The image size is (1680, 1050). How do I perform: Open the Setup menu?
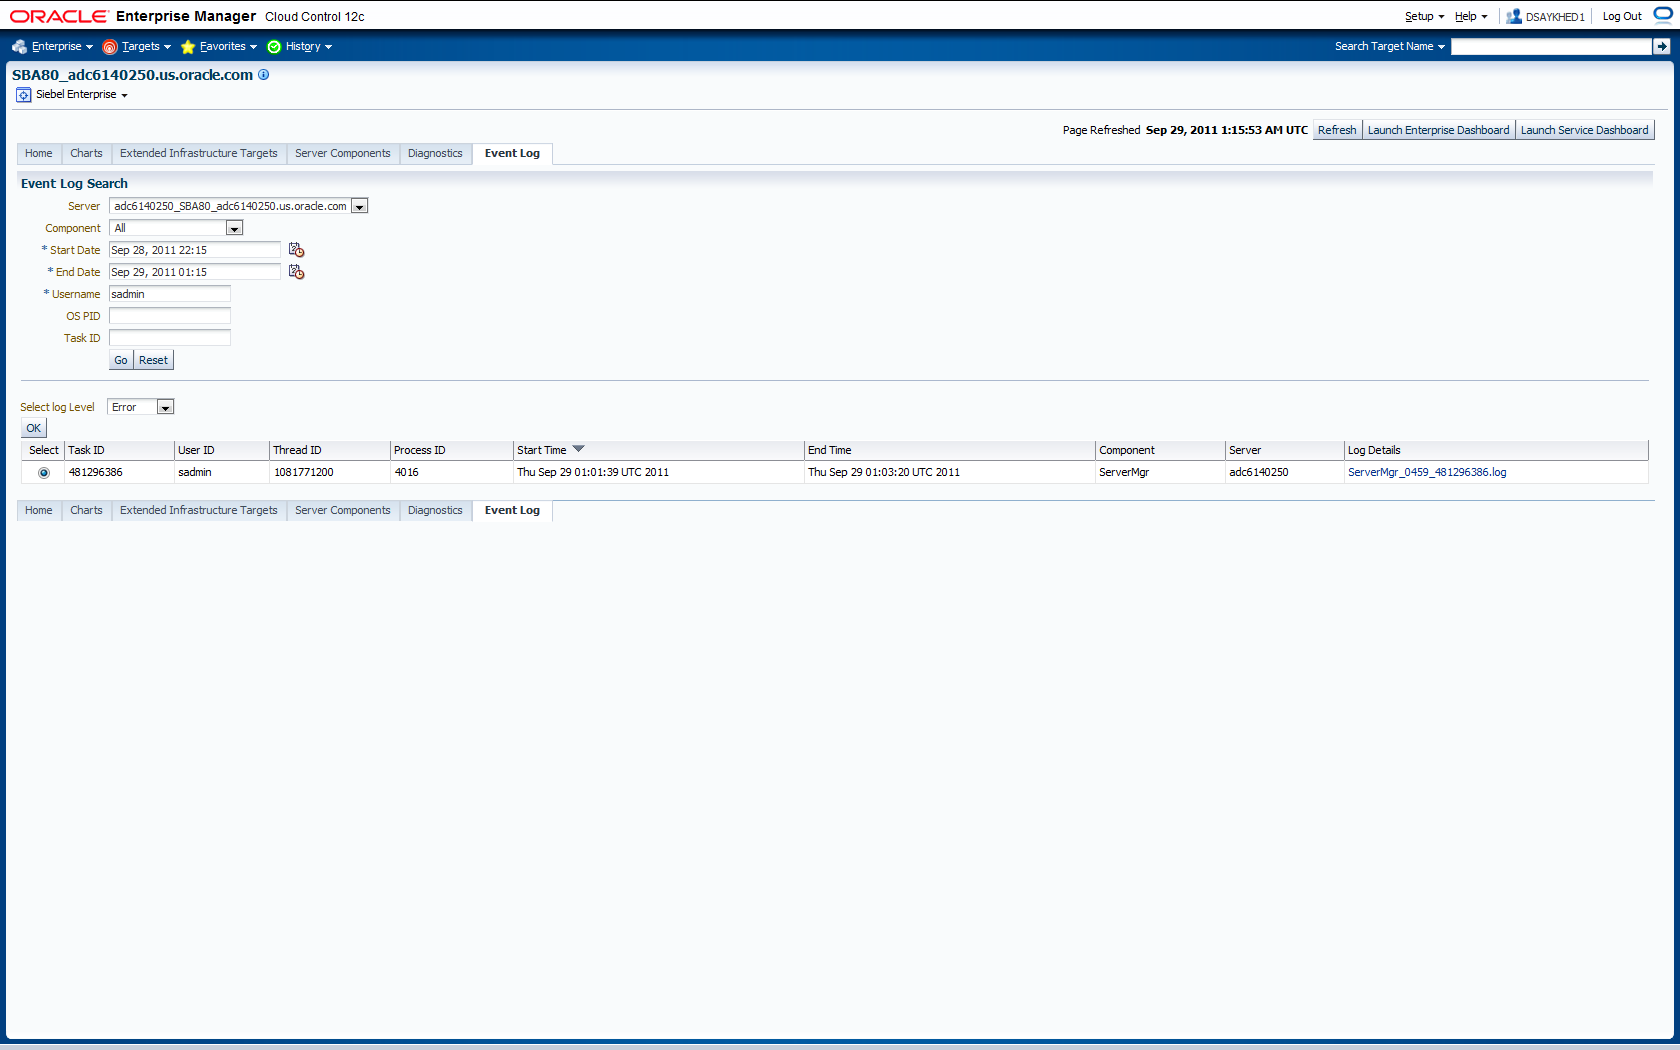click(1424, 16)
